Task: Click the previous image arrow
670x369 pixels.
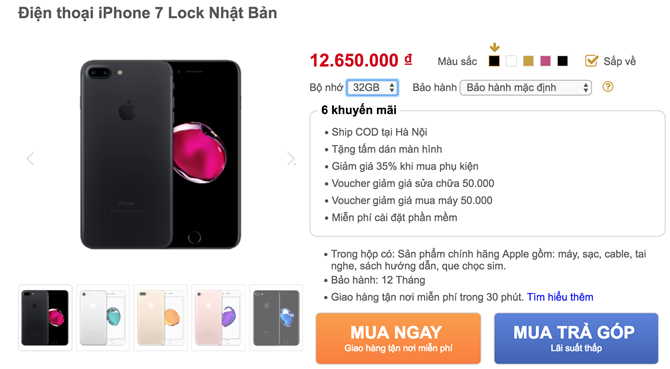Action: click(30, 159)
